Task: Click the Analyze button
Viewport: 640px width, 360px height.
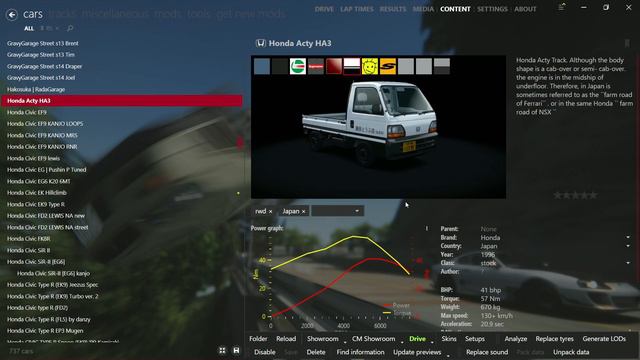Action: click(516, 339)
